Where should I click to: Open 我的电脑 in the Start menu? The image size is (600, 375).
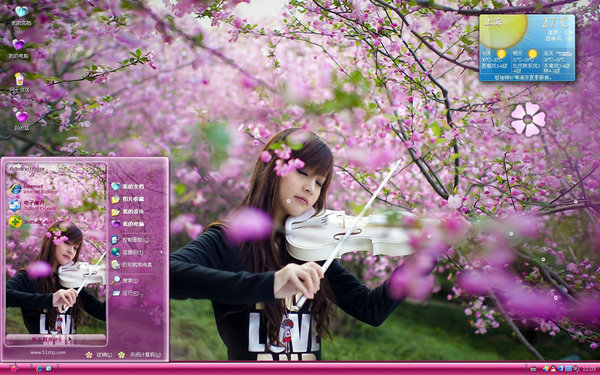[128, 224]
